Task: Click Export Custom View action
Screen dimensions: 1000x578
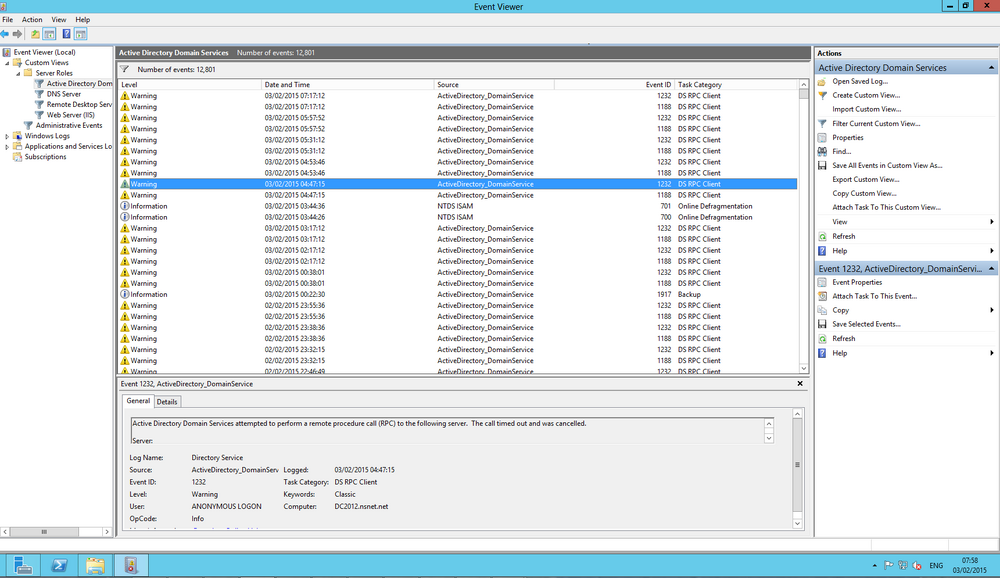Action: click(865, 179)
